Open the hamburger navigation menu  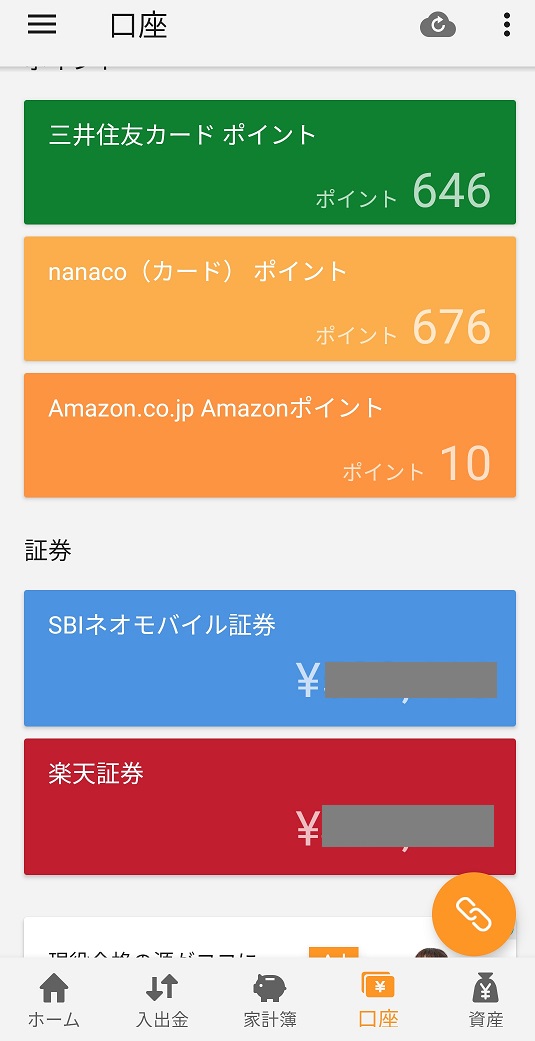pos(42,25)
